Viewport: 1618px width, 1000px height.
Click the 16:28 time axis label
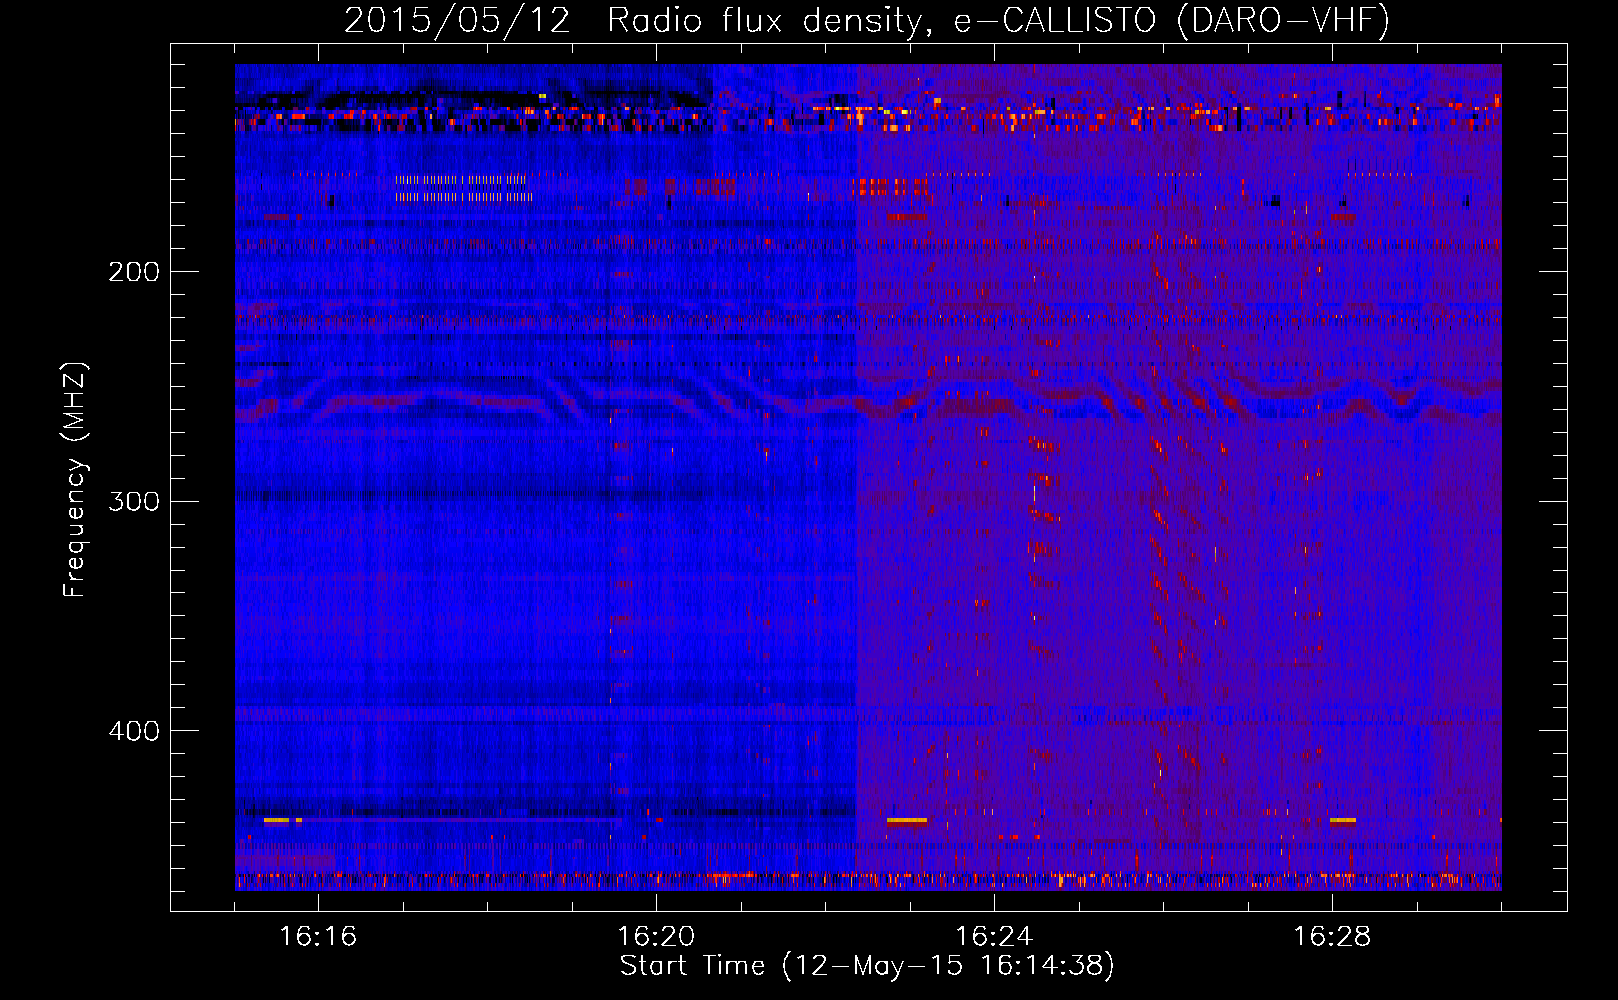click(x=1332, y=936)
